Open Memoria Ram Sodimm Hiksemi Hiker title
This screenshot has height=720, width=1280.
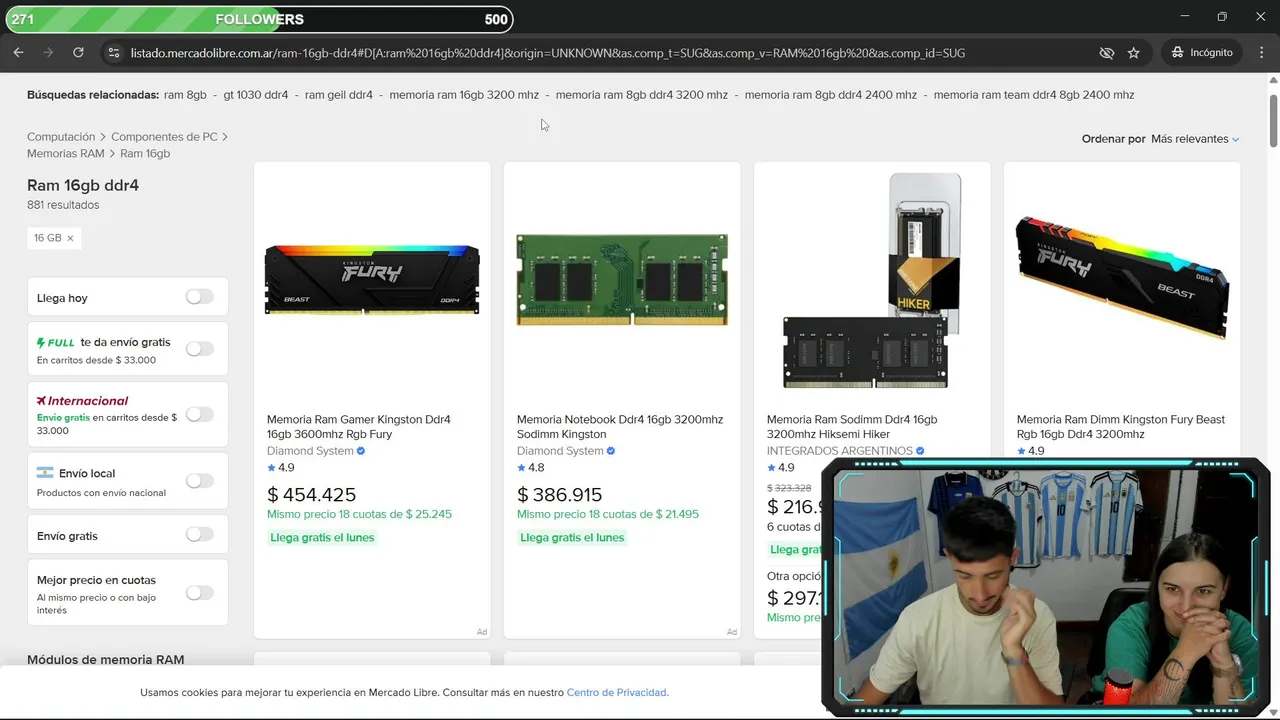coord(852,427)
